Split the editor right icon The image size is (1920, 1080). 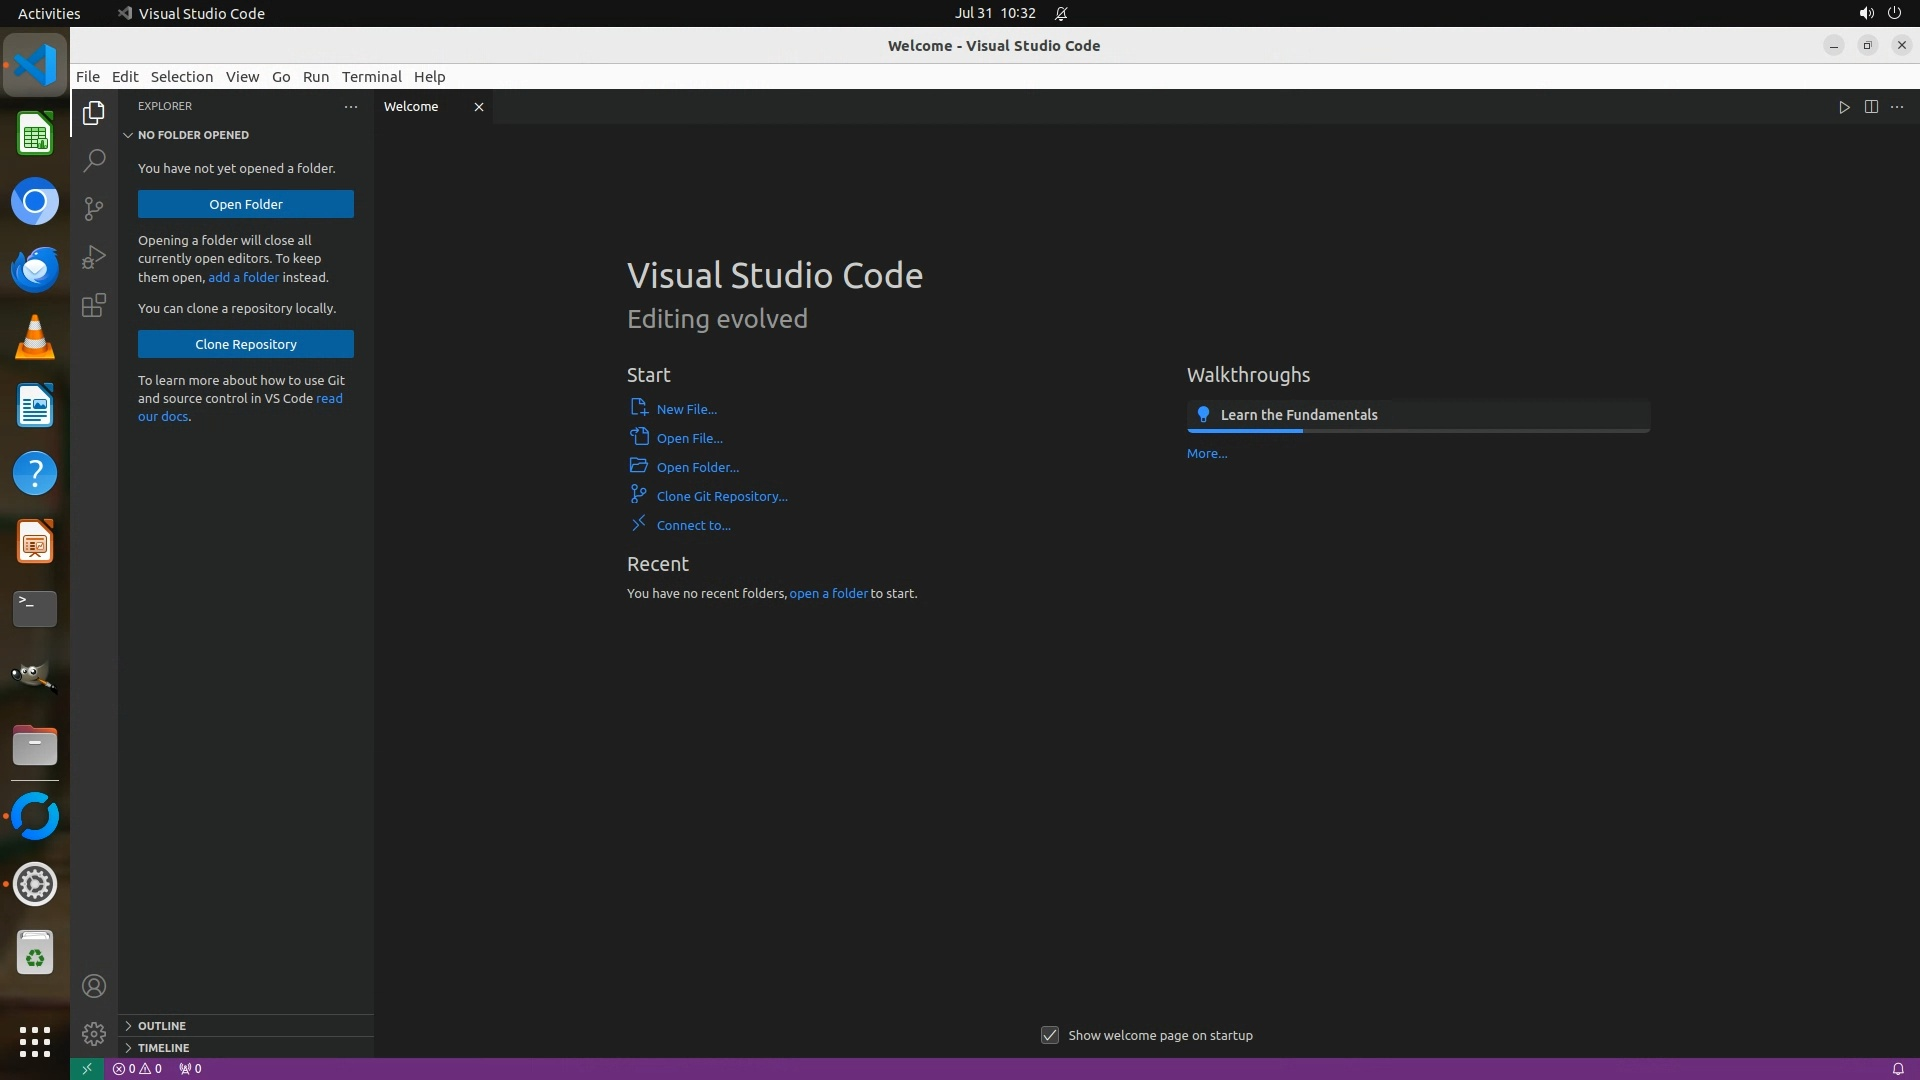click(1871, 107)
